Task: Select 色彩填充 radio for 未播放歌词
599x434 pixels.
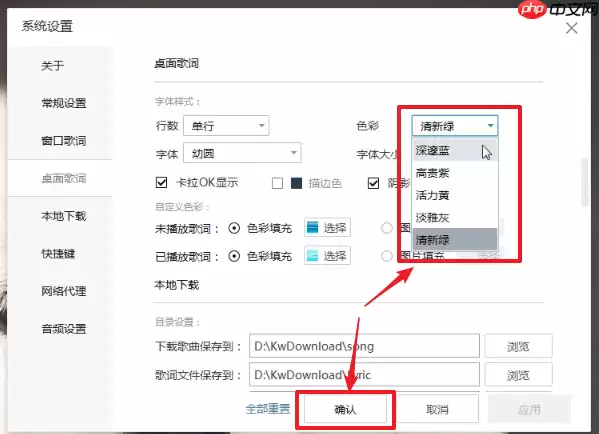Action: coord(234,228)
